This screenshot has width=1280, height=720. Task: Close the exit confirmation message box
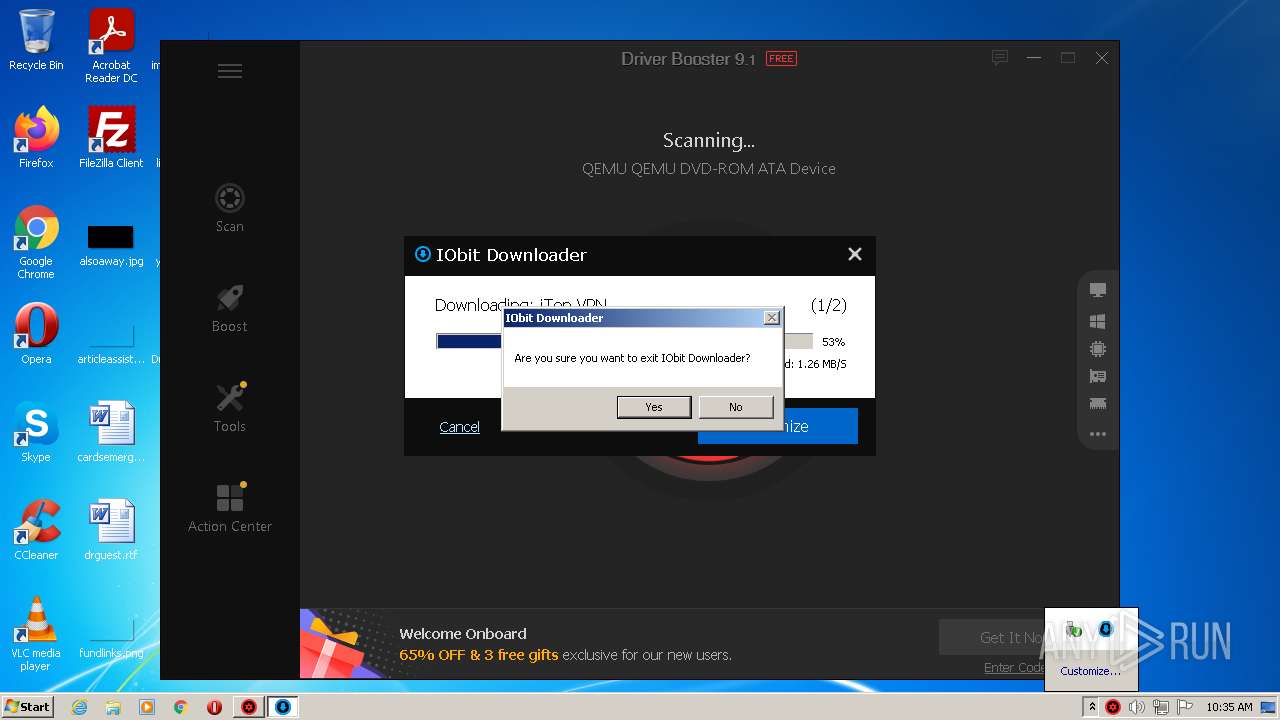coord(772,318)
